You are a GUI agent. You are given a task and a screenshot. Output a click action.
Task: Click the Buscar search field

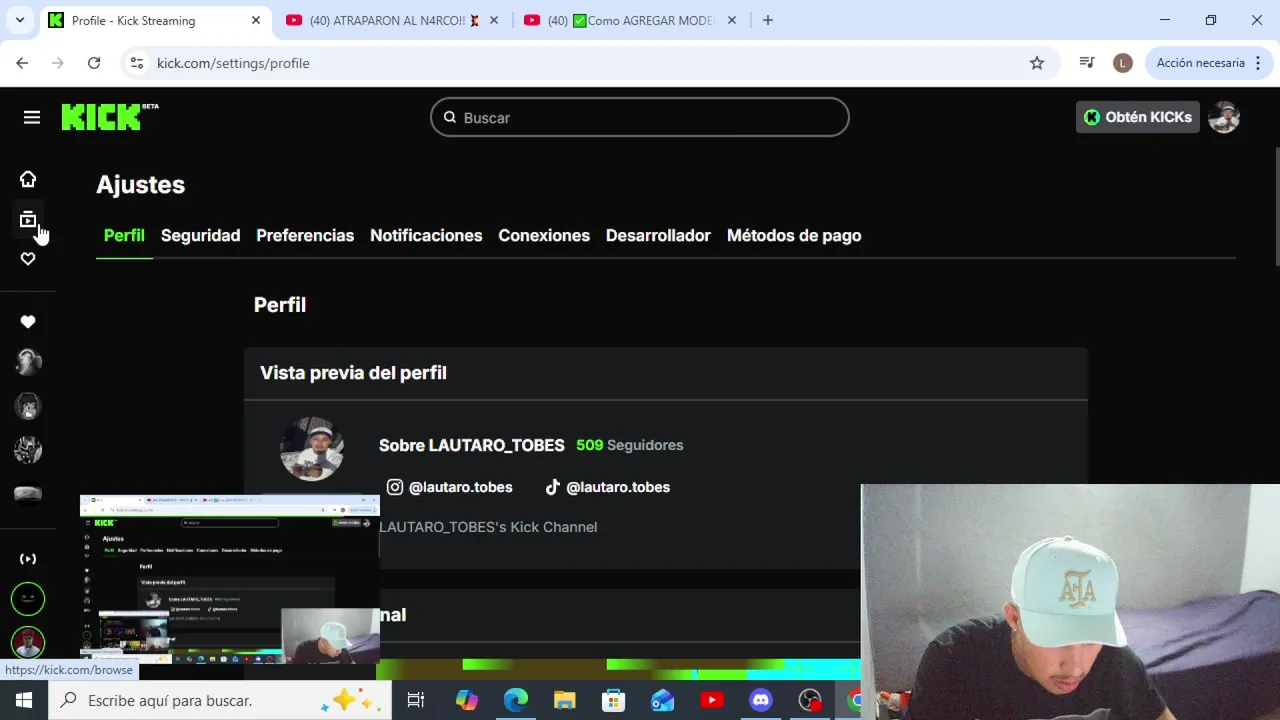point(640,117)
